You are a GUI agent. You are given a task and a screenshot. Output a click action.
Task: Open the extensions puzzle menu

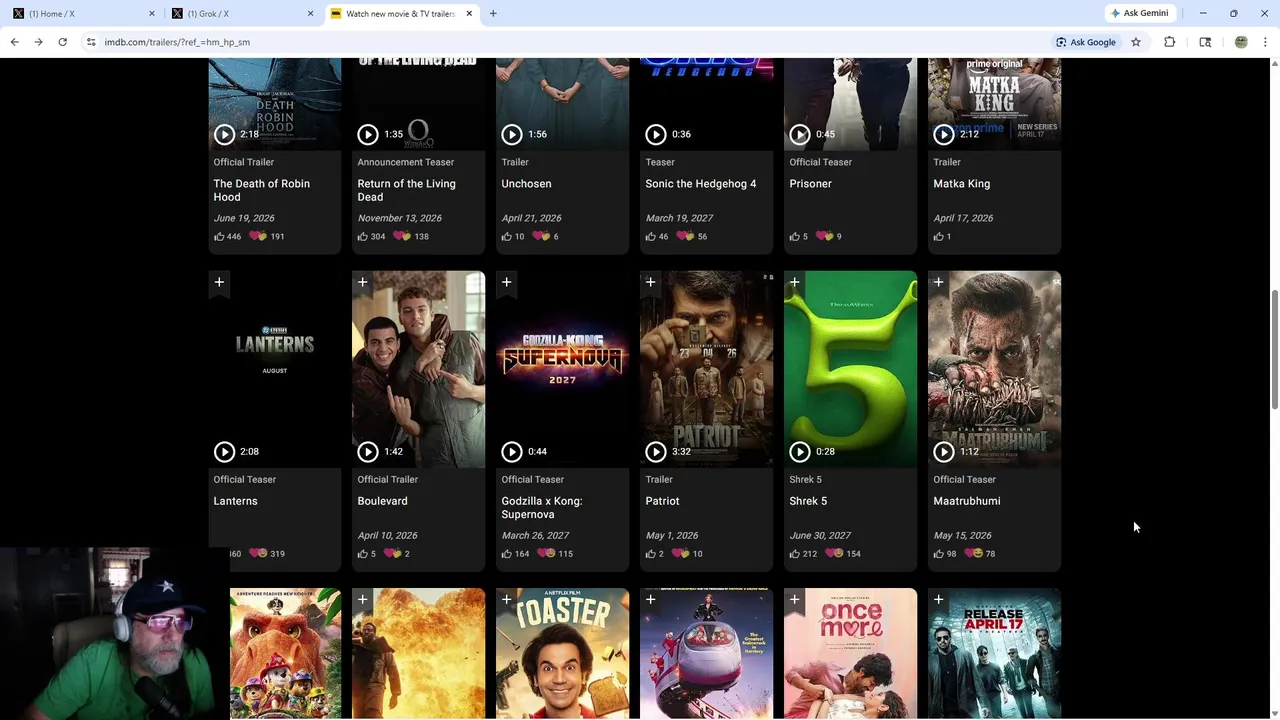1169,42
